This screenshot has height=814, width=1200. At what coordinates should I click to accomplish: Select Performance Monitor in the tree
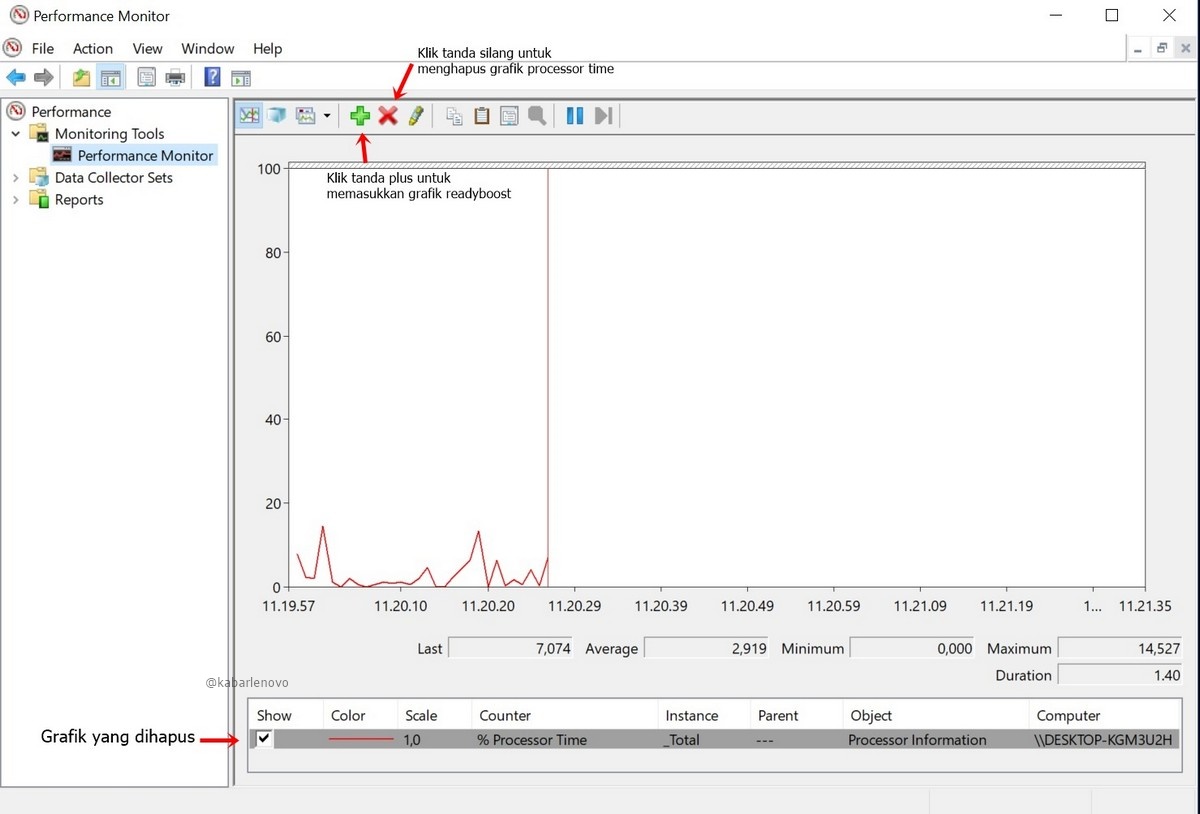tap(145, 156)
